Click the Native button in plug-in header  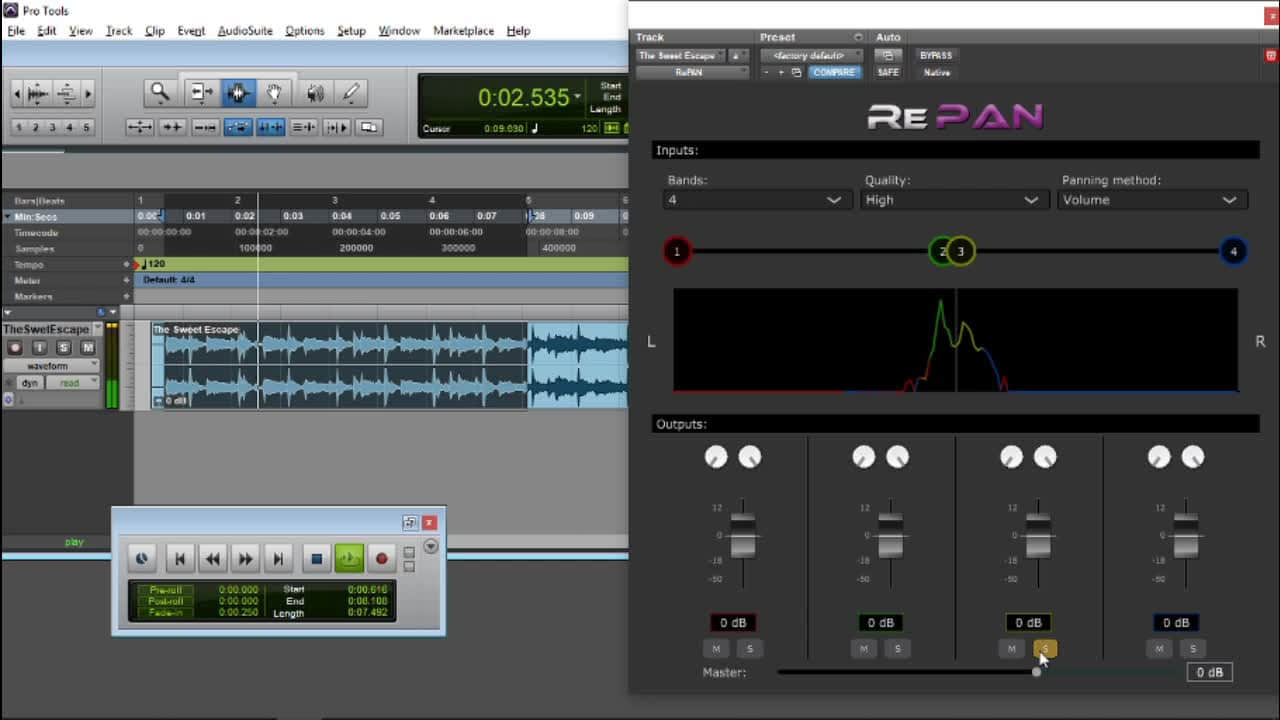click(x=937, y=72)
